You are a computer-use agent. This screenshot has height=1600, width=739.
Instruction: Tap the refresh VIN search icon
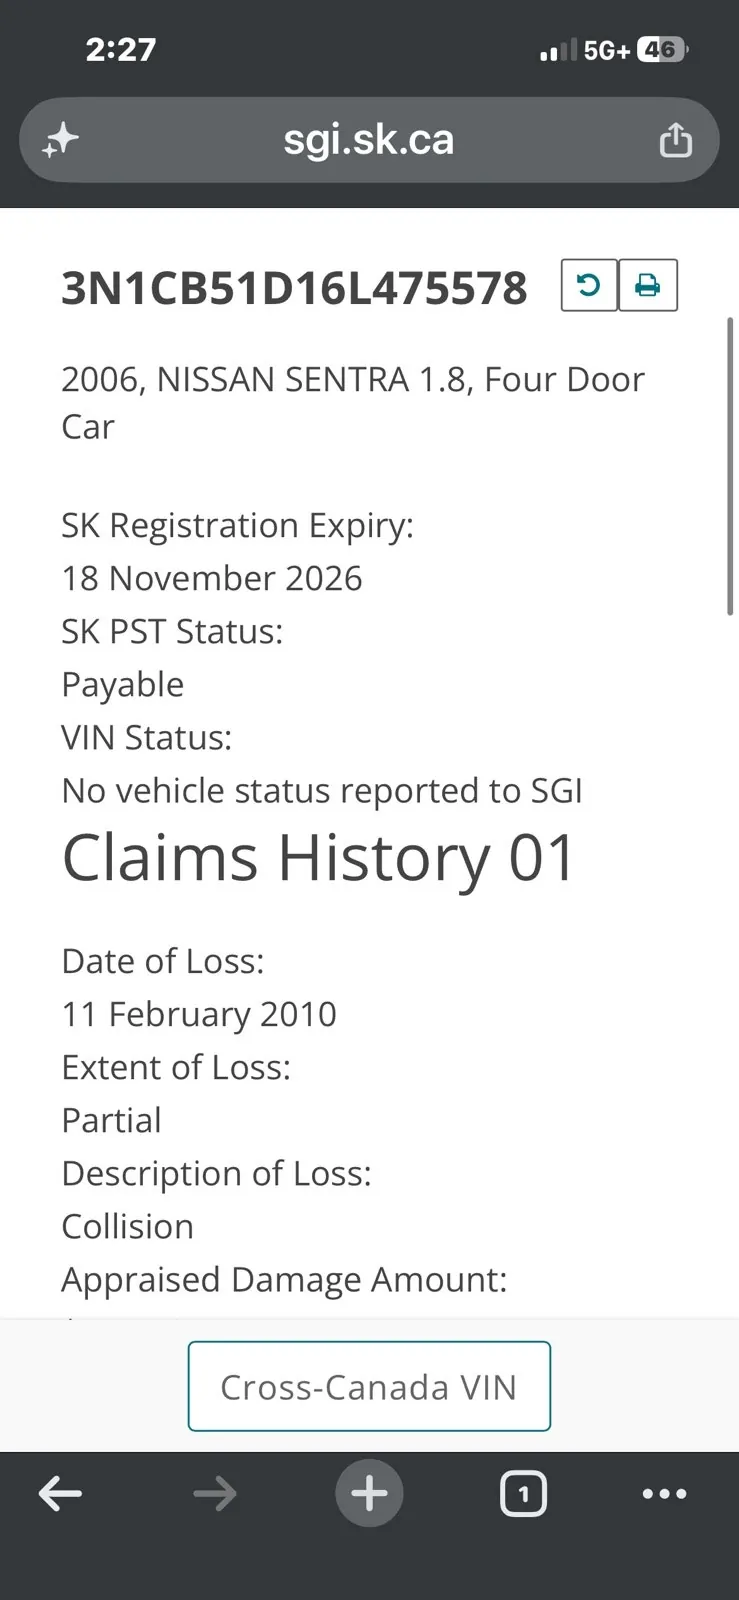589,286
